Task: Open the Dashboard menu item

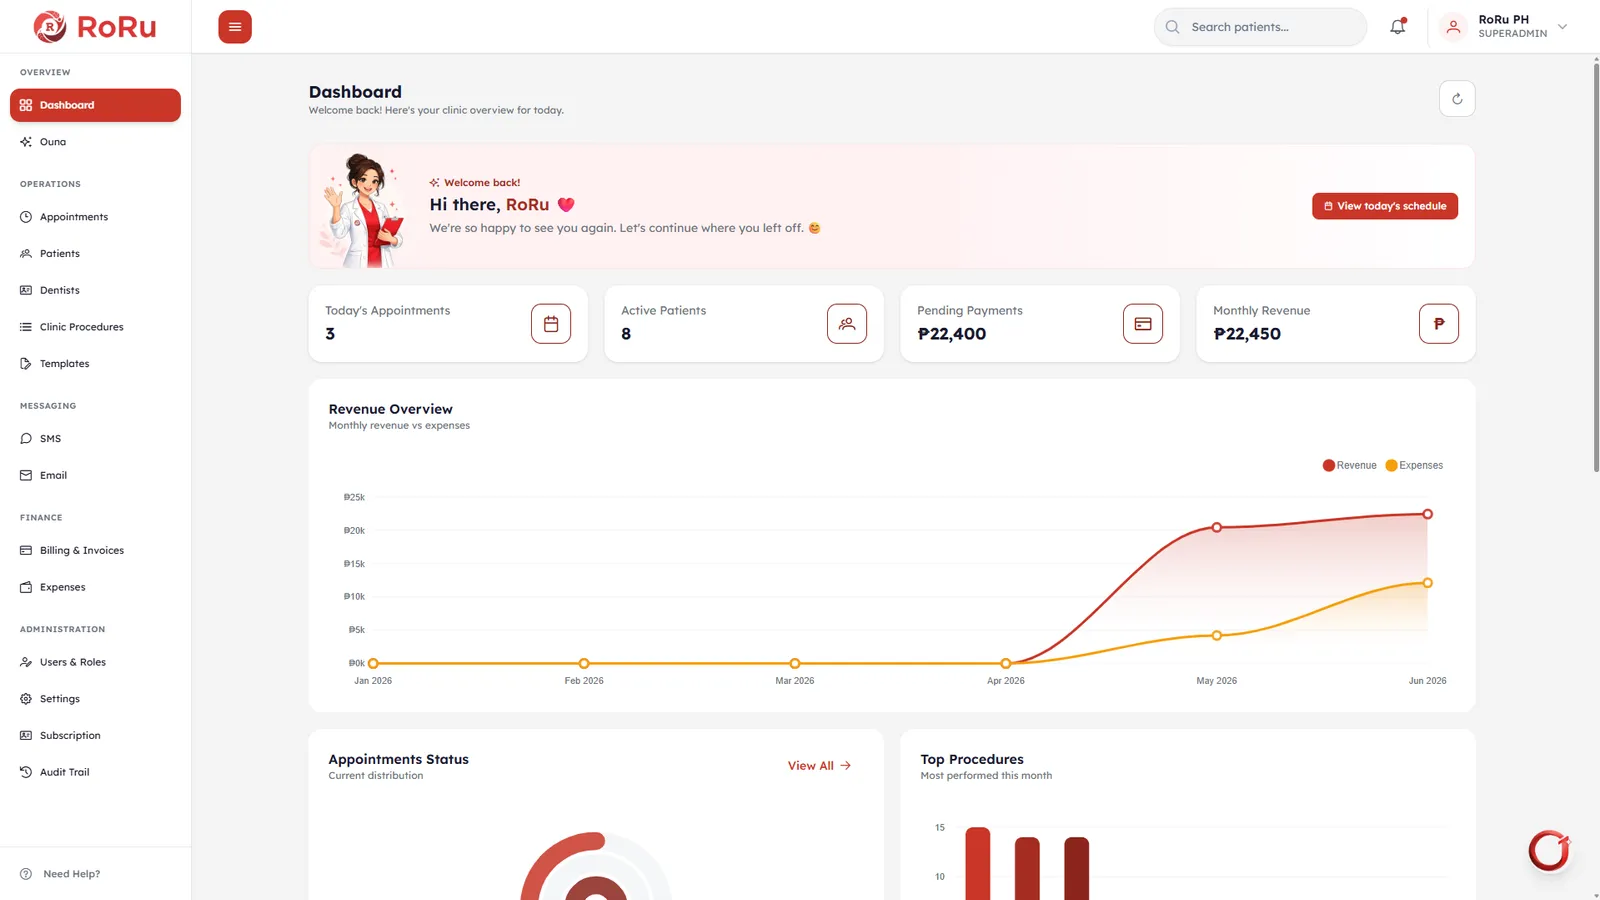Action: click(x=95, y=105)
